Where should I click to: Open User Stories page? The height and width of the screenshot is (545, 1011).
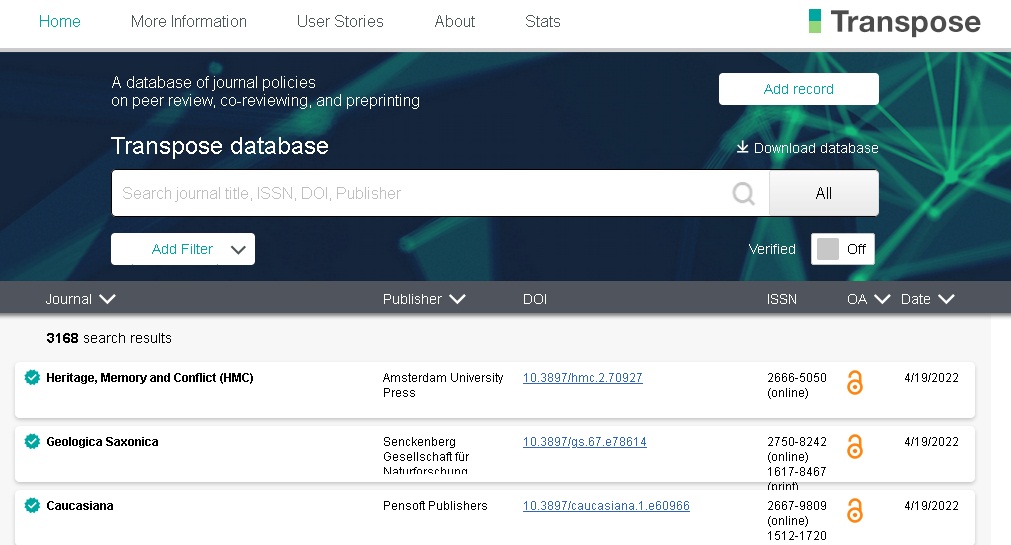[340, 21]
